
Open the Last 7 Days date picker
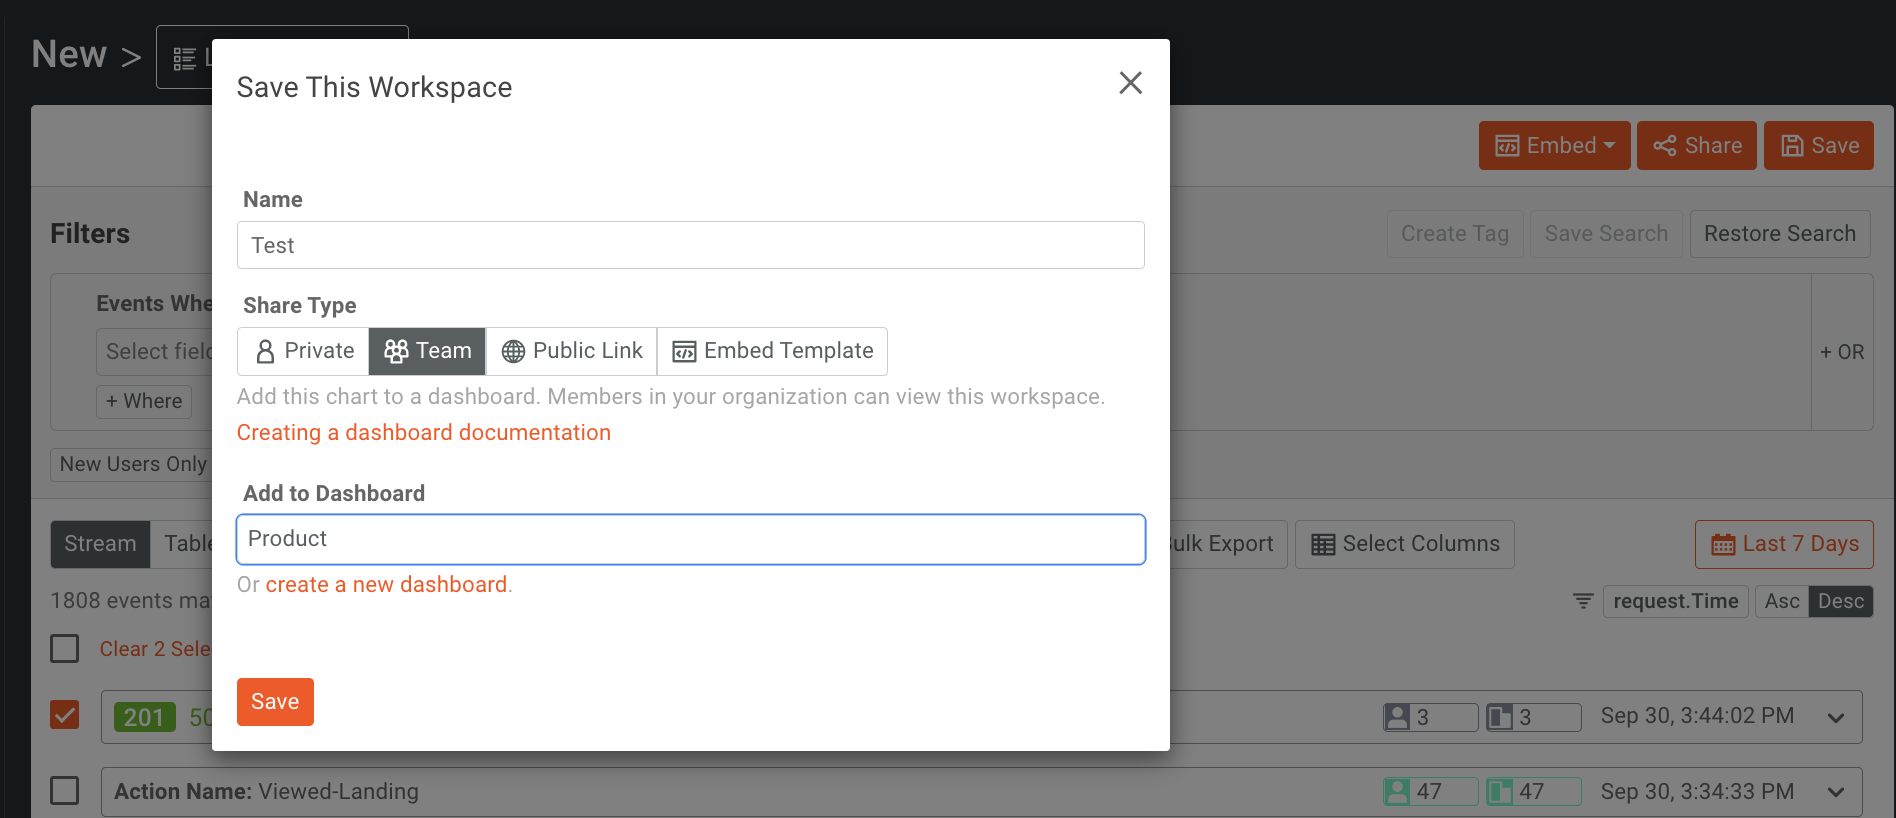[1784, 544]
